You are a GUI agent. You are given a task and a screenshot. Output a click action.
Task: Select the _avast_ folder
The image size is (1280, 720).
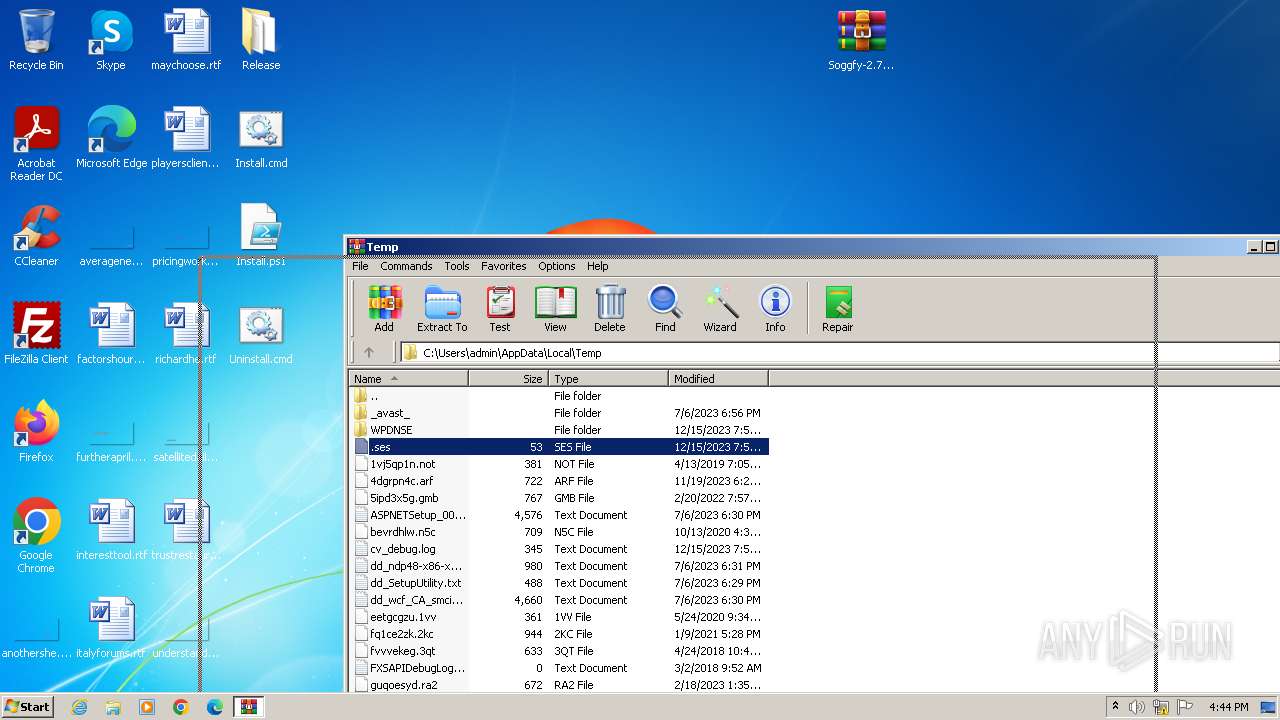(x=558, y=413)
